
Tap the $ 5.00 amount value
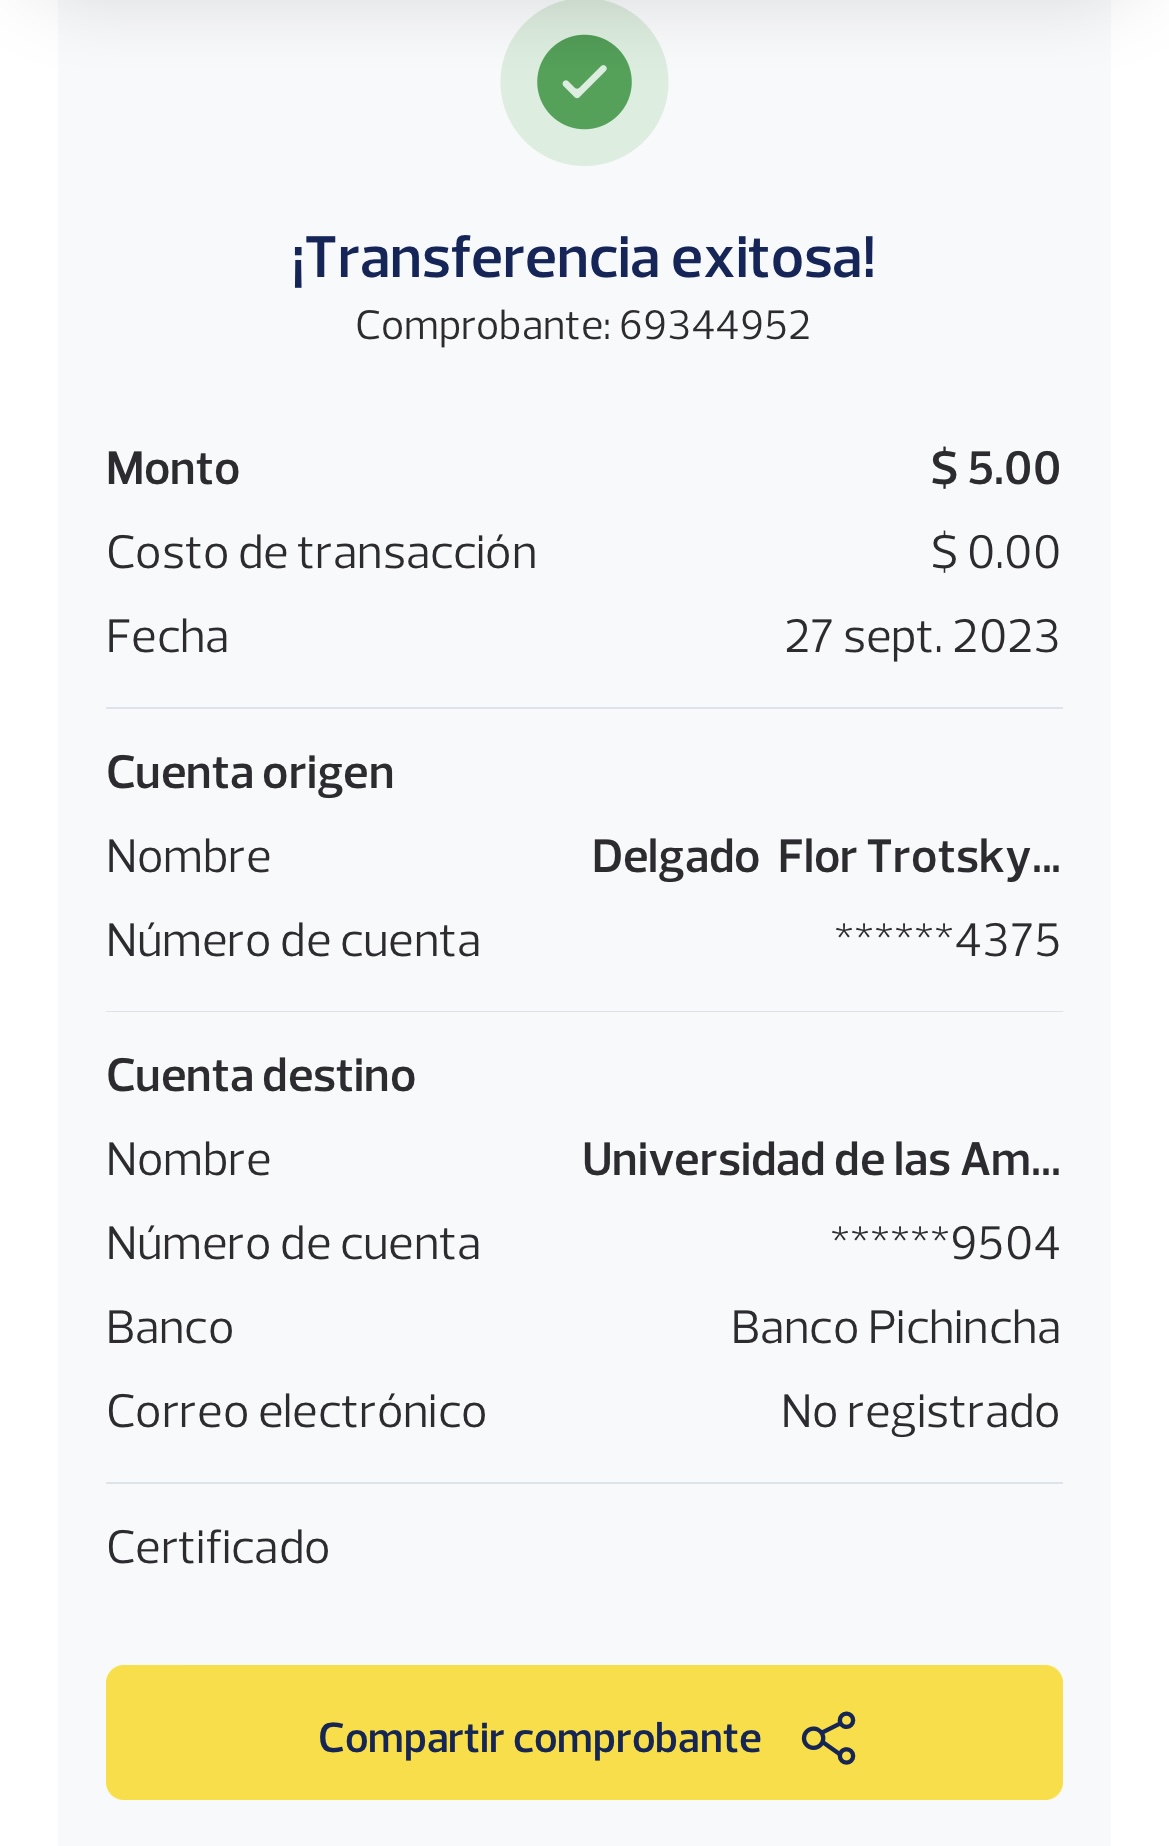click(x=995, y=468)
